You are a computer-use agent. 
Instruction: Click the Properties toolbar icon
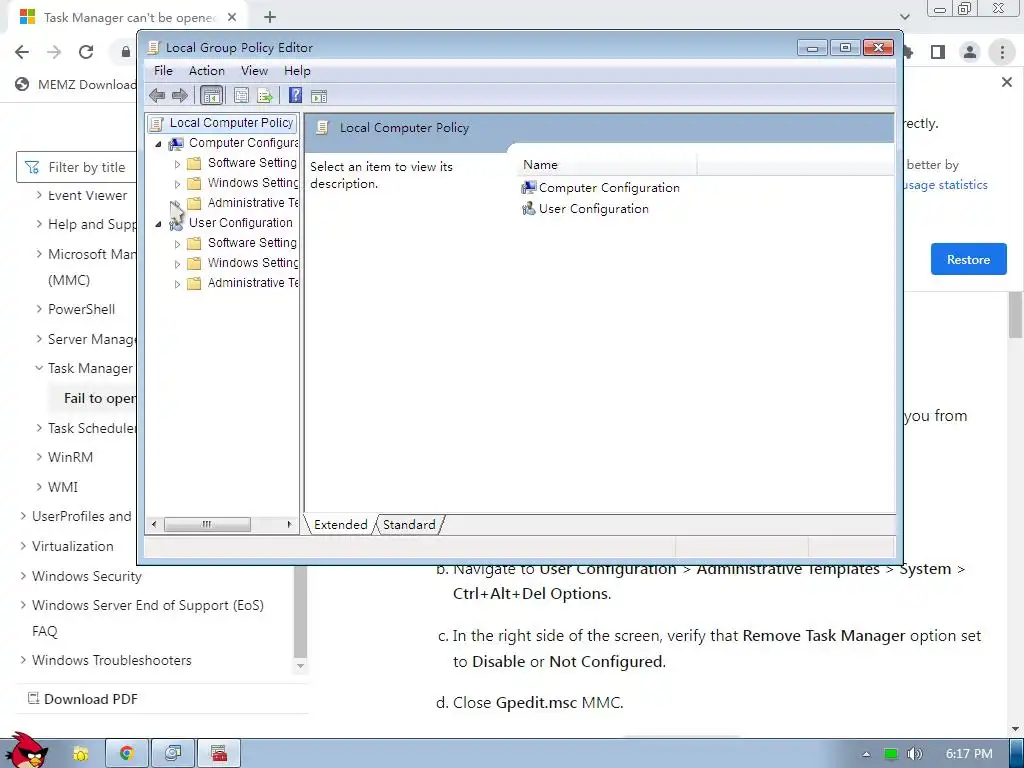tap(241, 96)
